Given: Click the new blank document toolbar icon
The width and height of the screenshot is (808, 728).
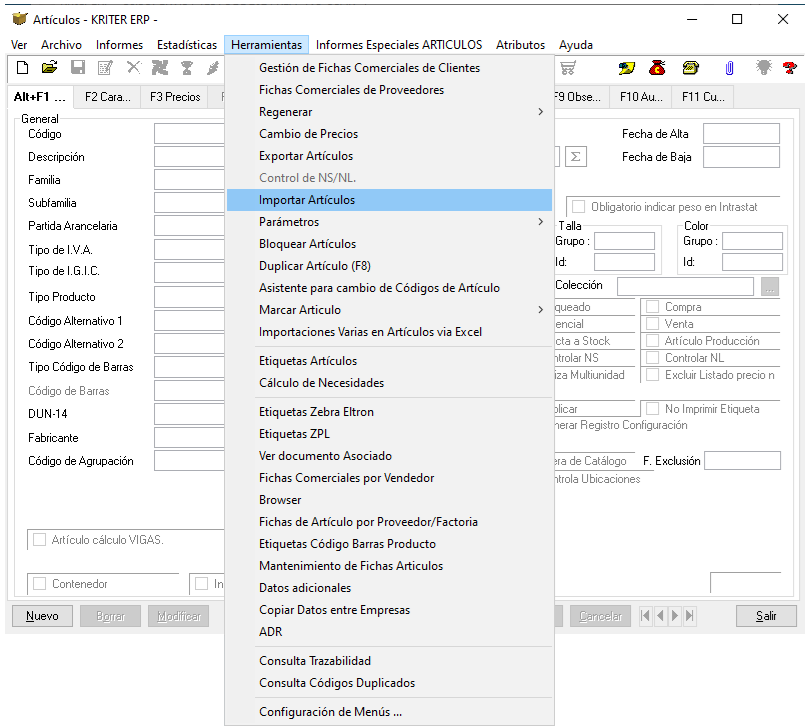Looking at the screenshot, I should coord(22,67).
